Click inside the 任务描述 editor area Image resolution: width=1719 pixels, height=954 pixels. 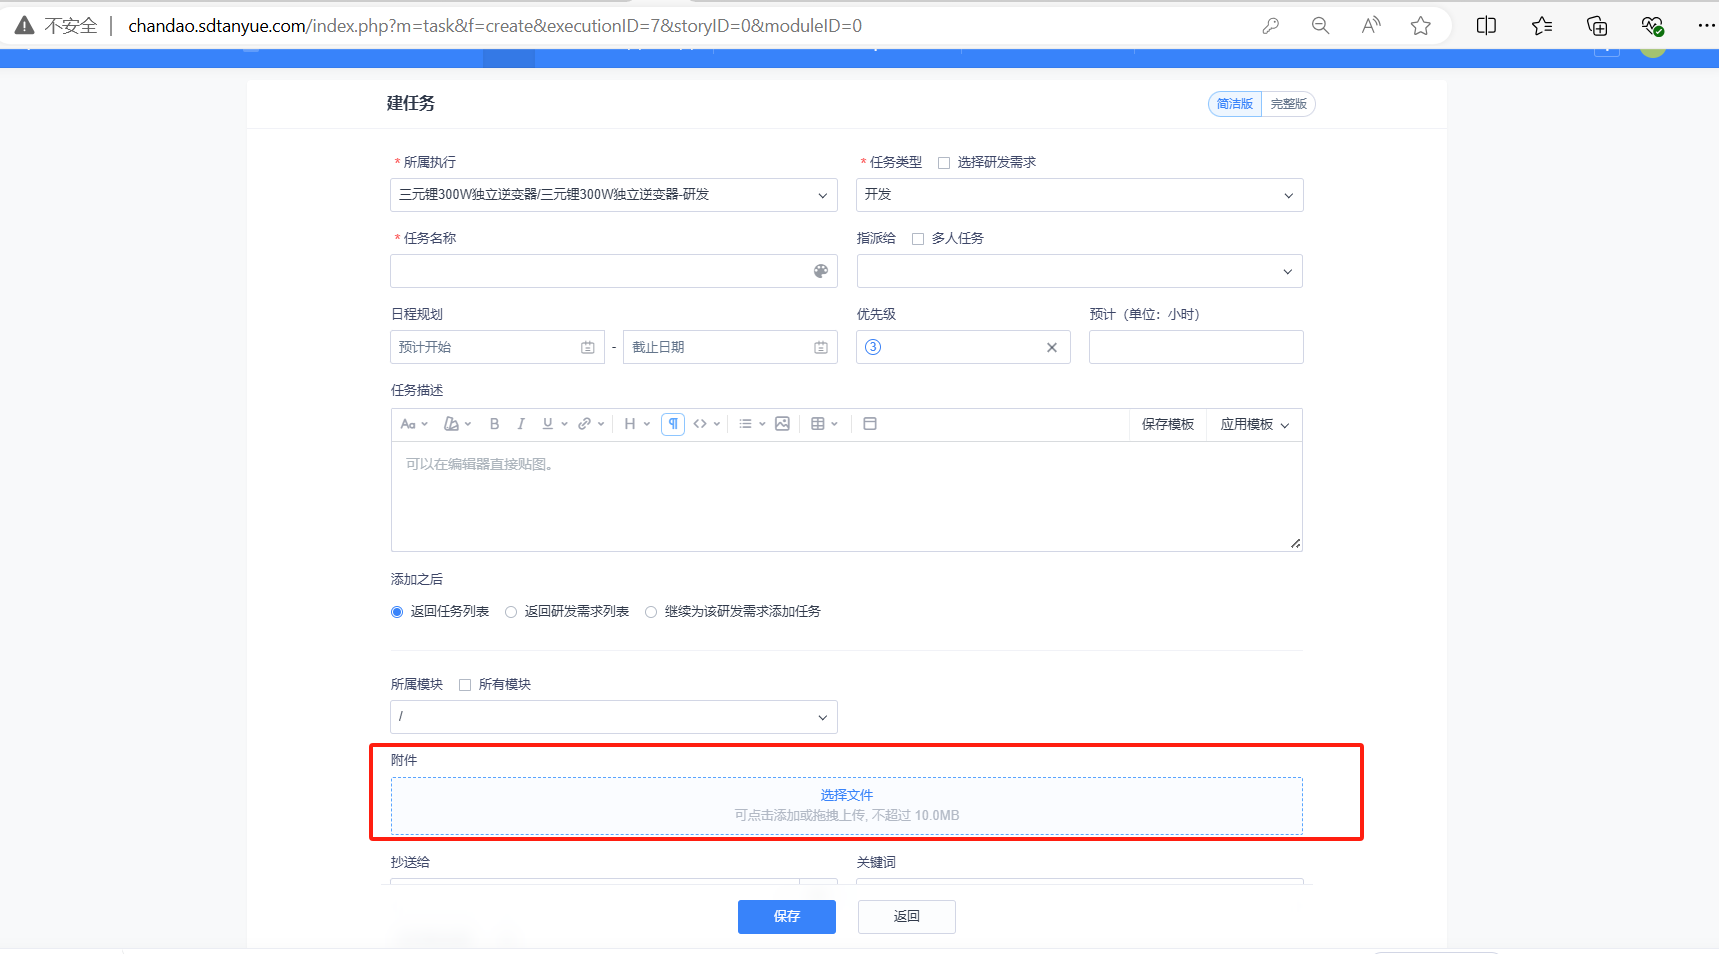pos(846,496)
